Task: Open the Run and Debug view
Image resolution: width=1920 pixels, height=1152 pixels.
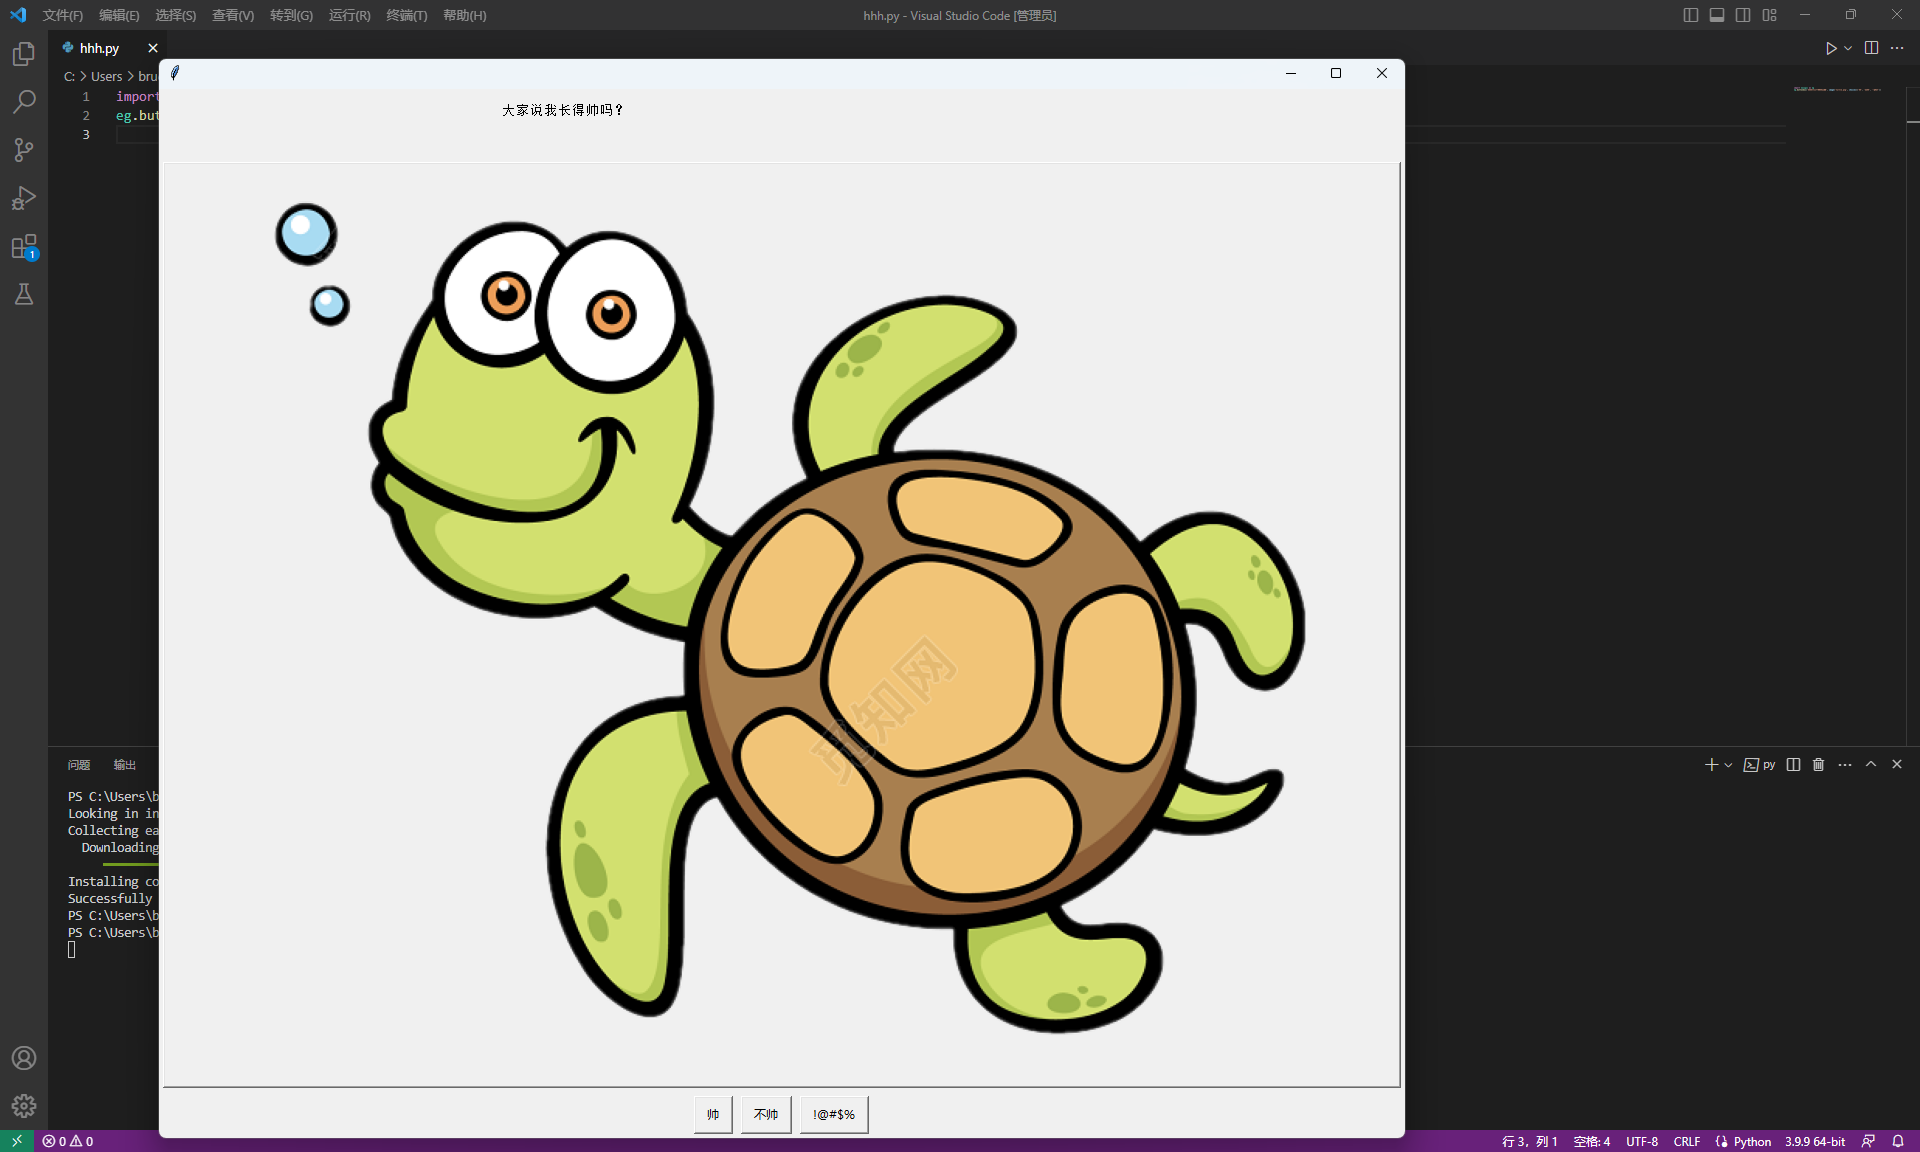Action: pos(24,198)
